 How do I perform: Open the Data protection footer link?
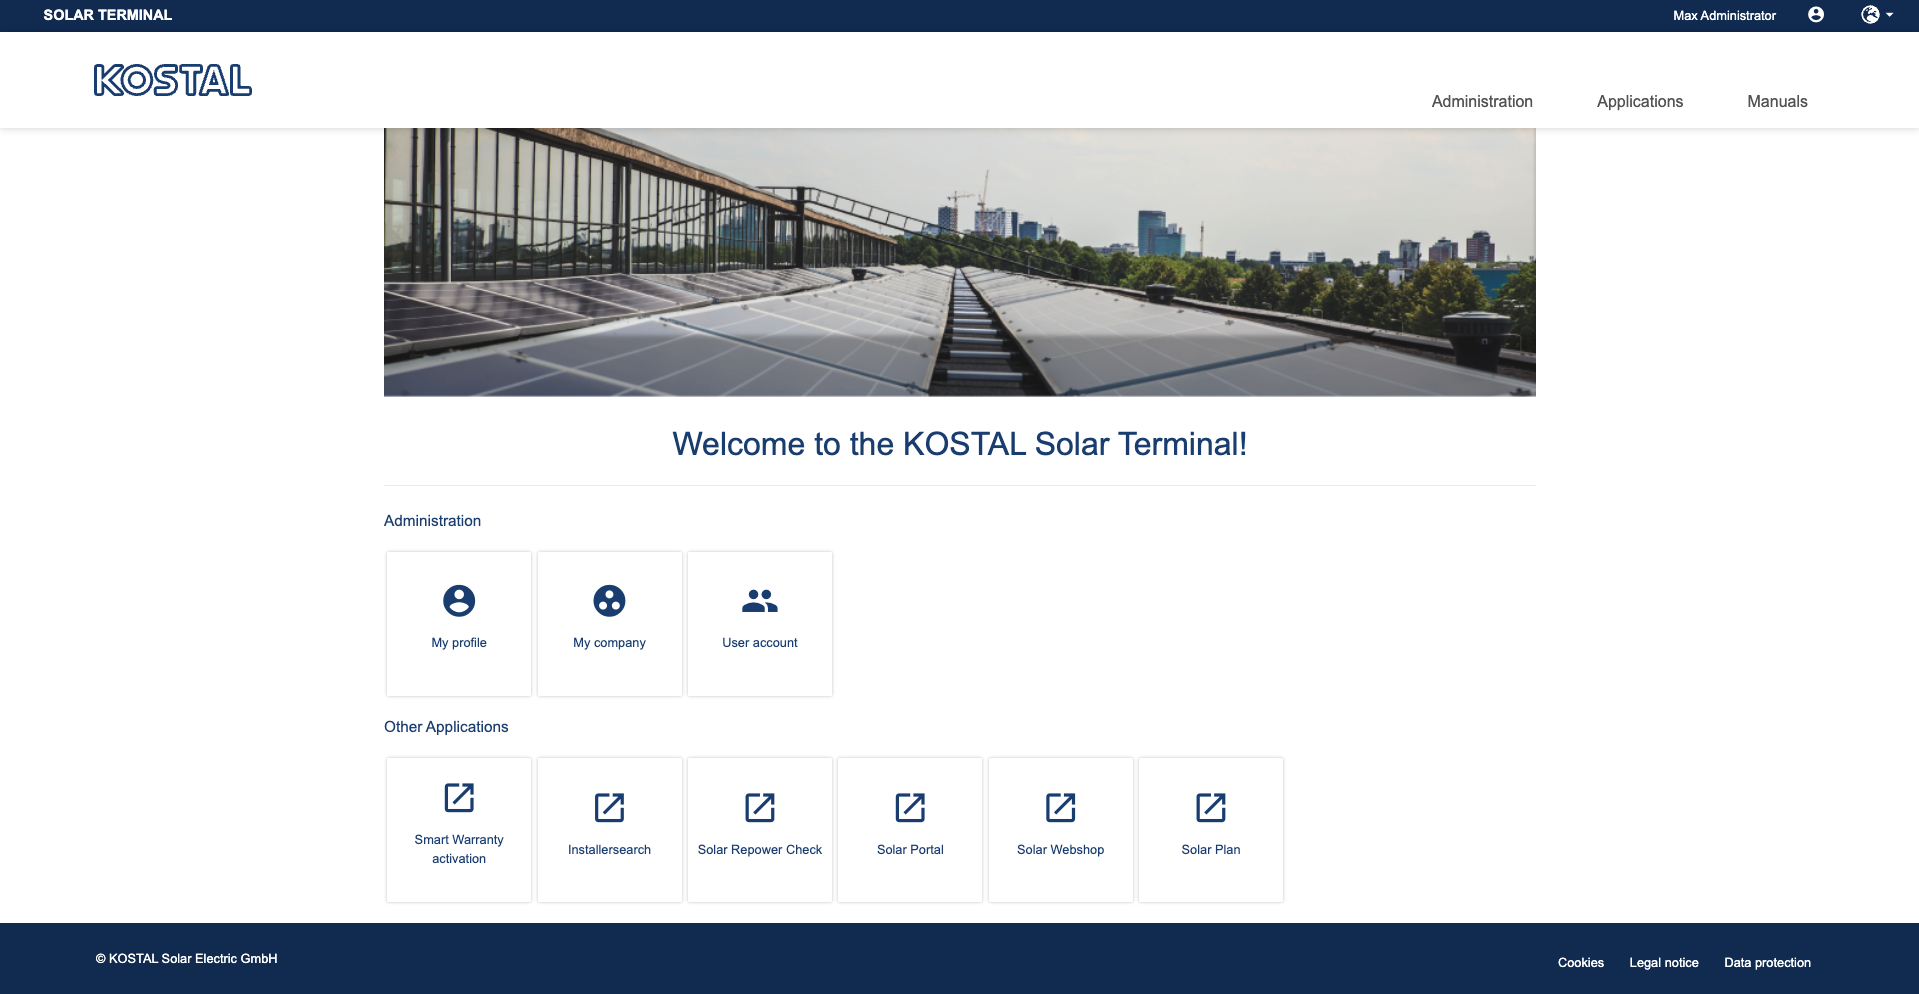coord(1767,963)
